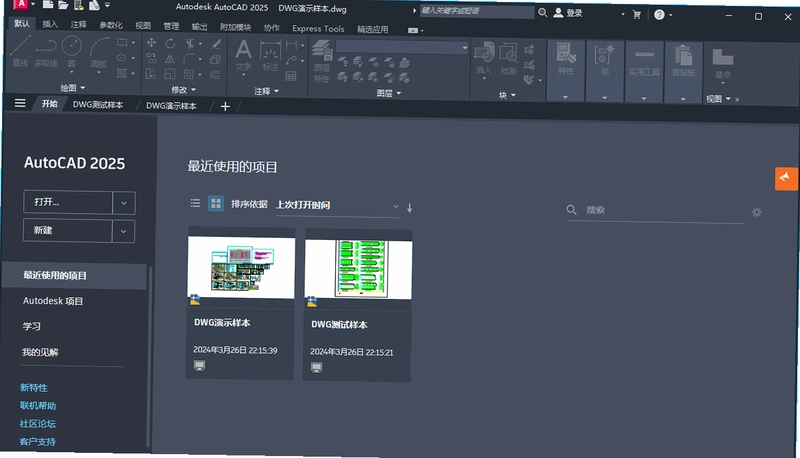Image resolution: width=800 pixels, height=458 pixels.
Task: Click the Fillet tool icon
Action: tap(189, 59)
